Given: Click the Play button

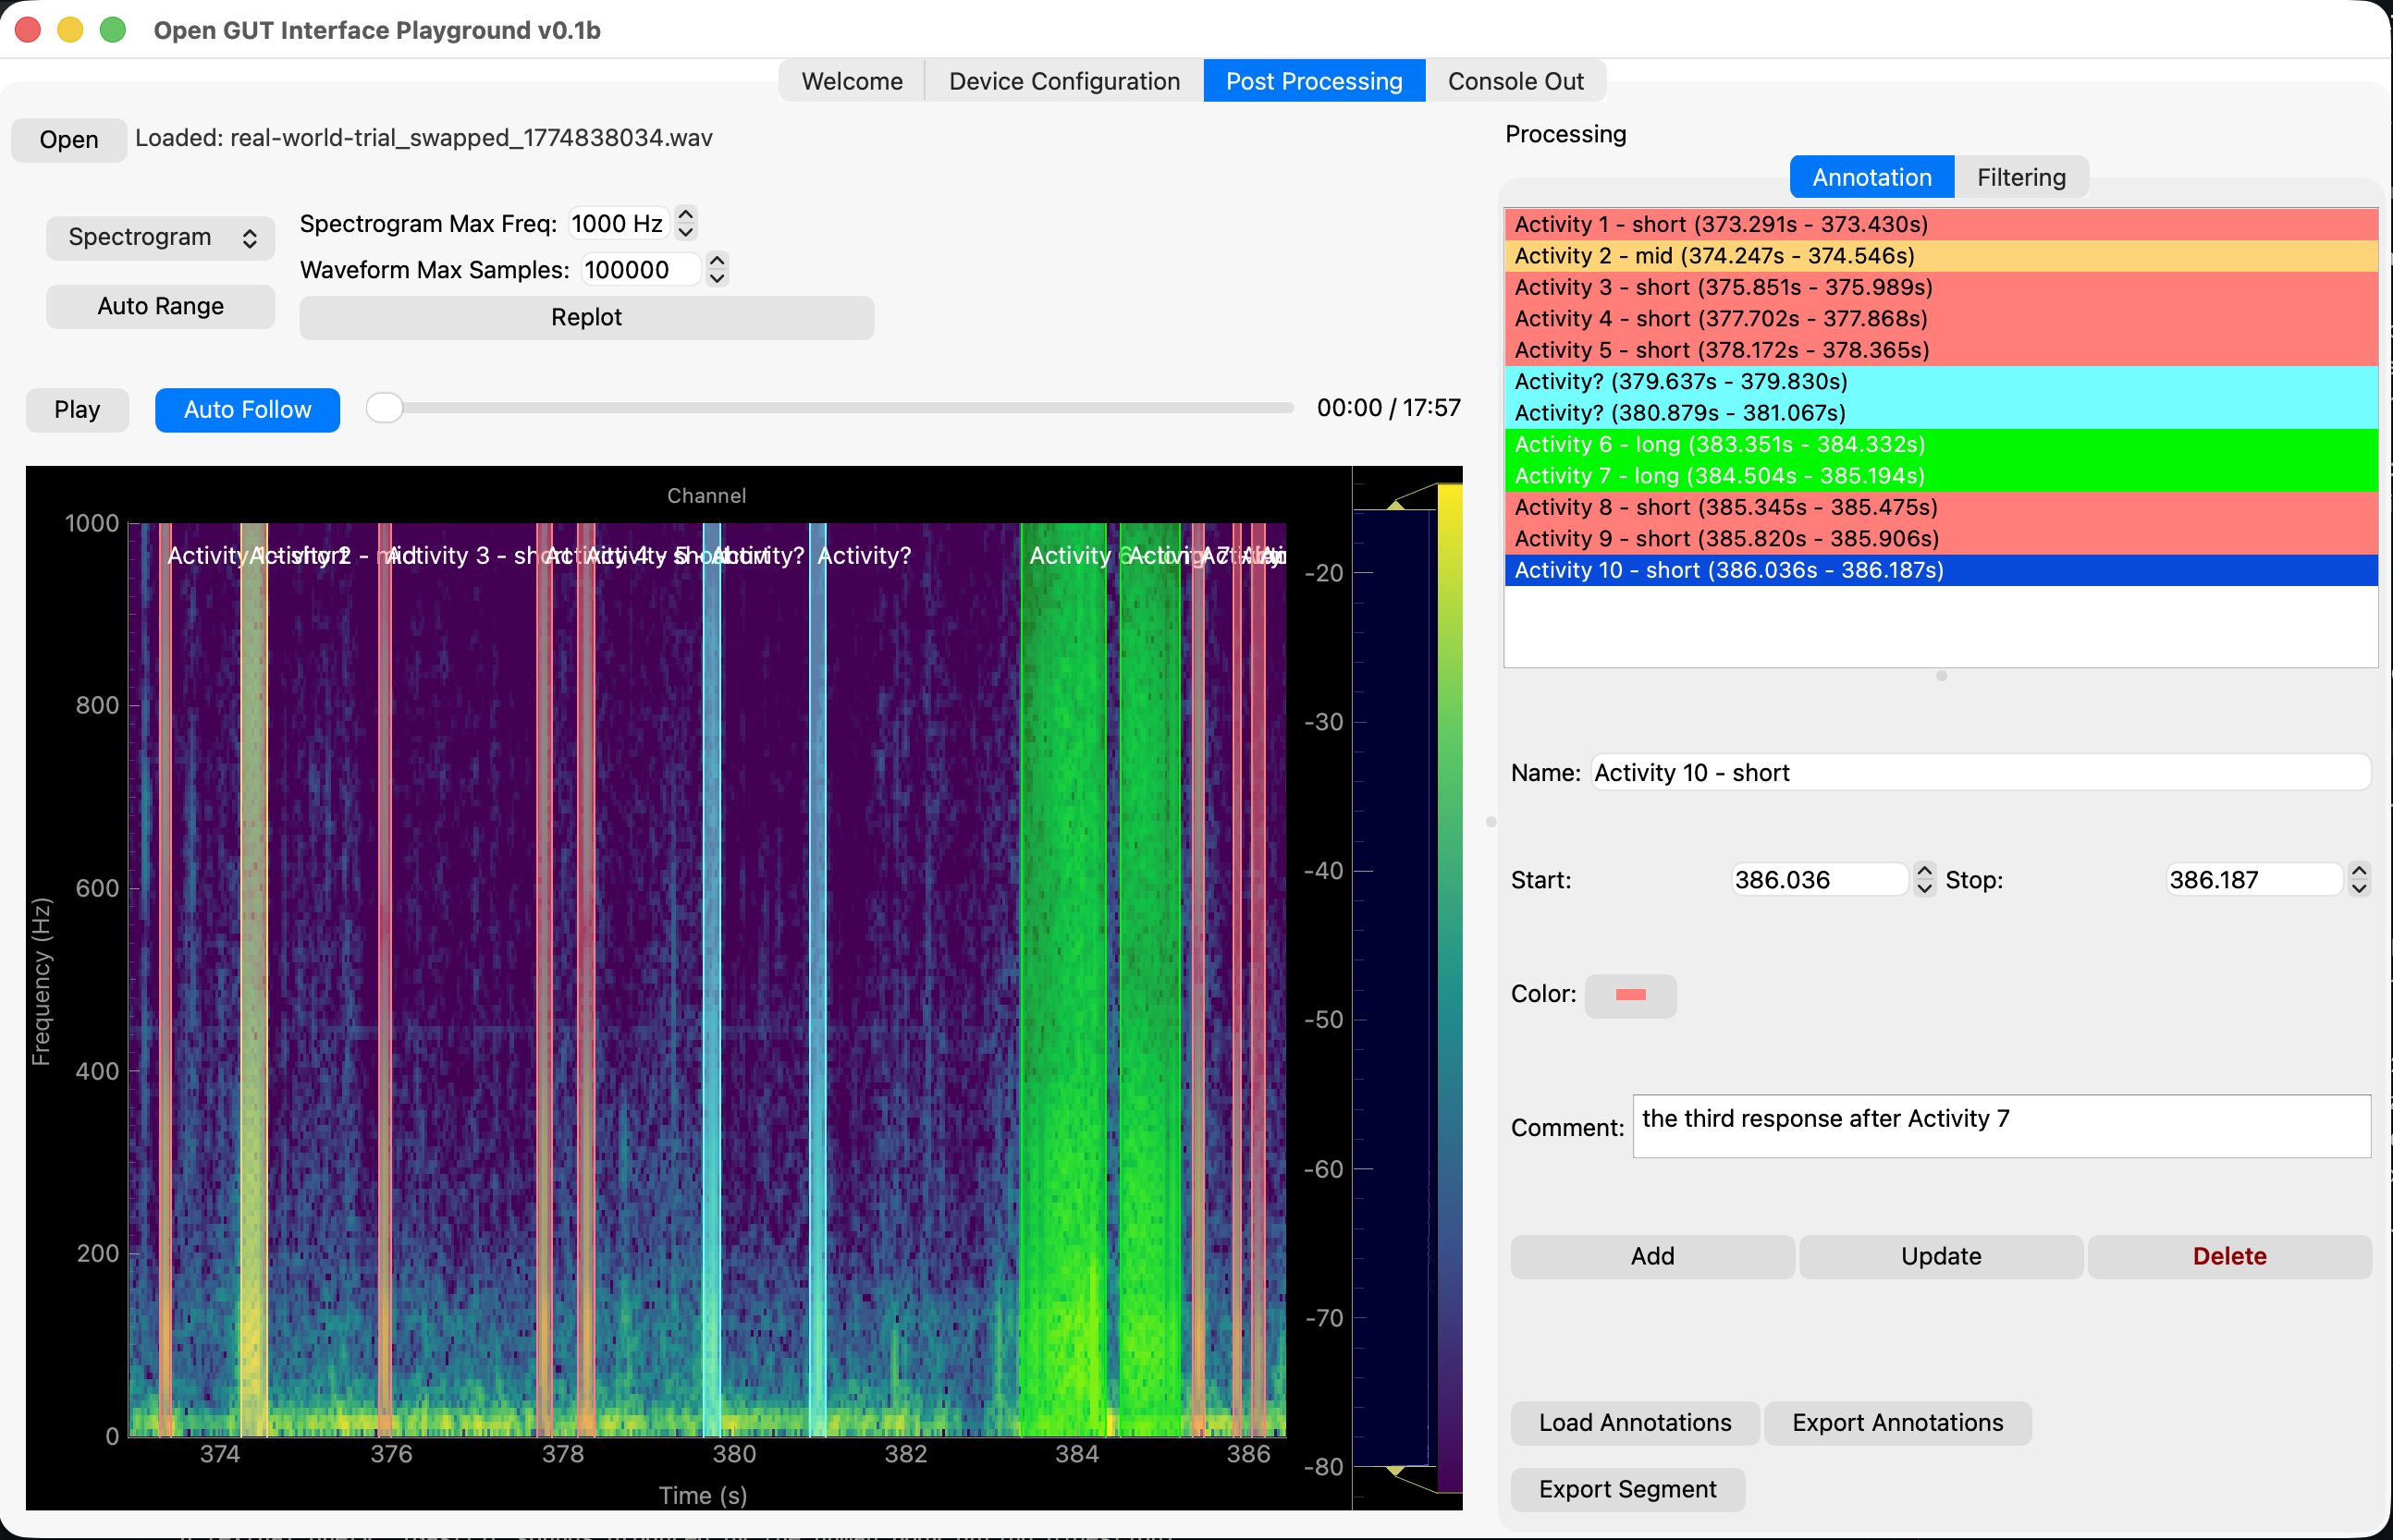Looking at the screenshot, I should pos(77,409).
